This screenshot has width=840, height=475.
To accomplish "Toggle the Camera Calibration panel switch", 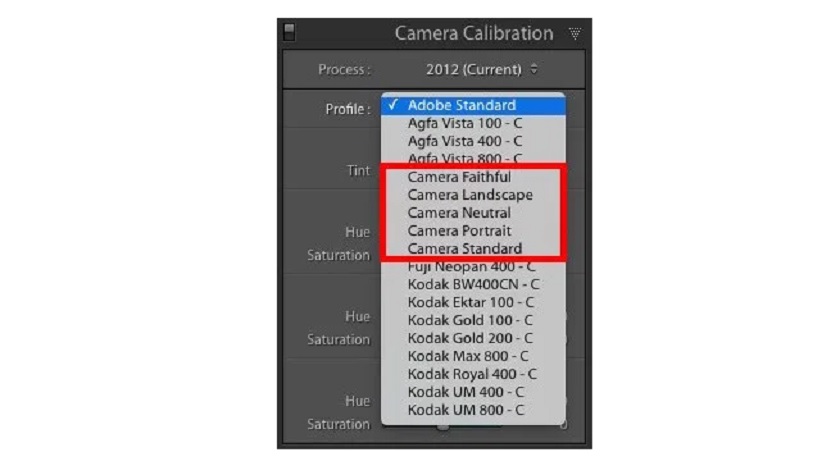I will point(289,32).
